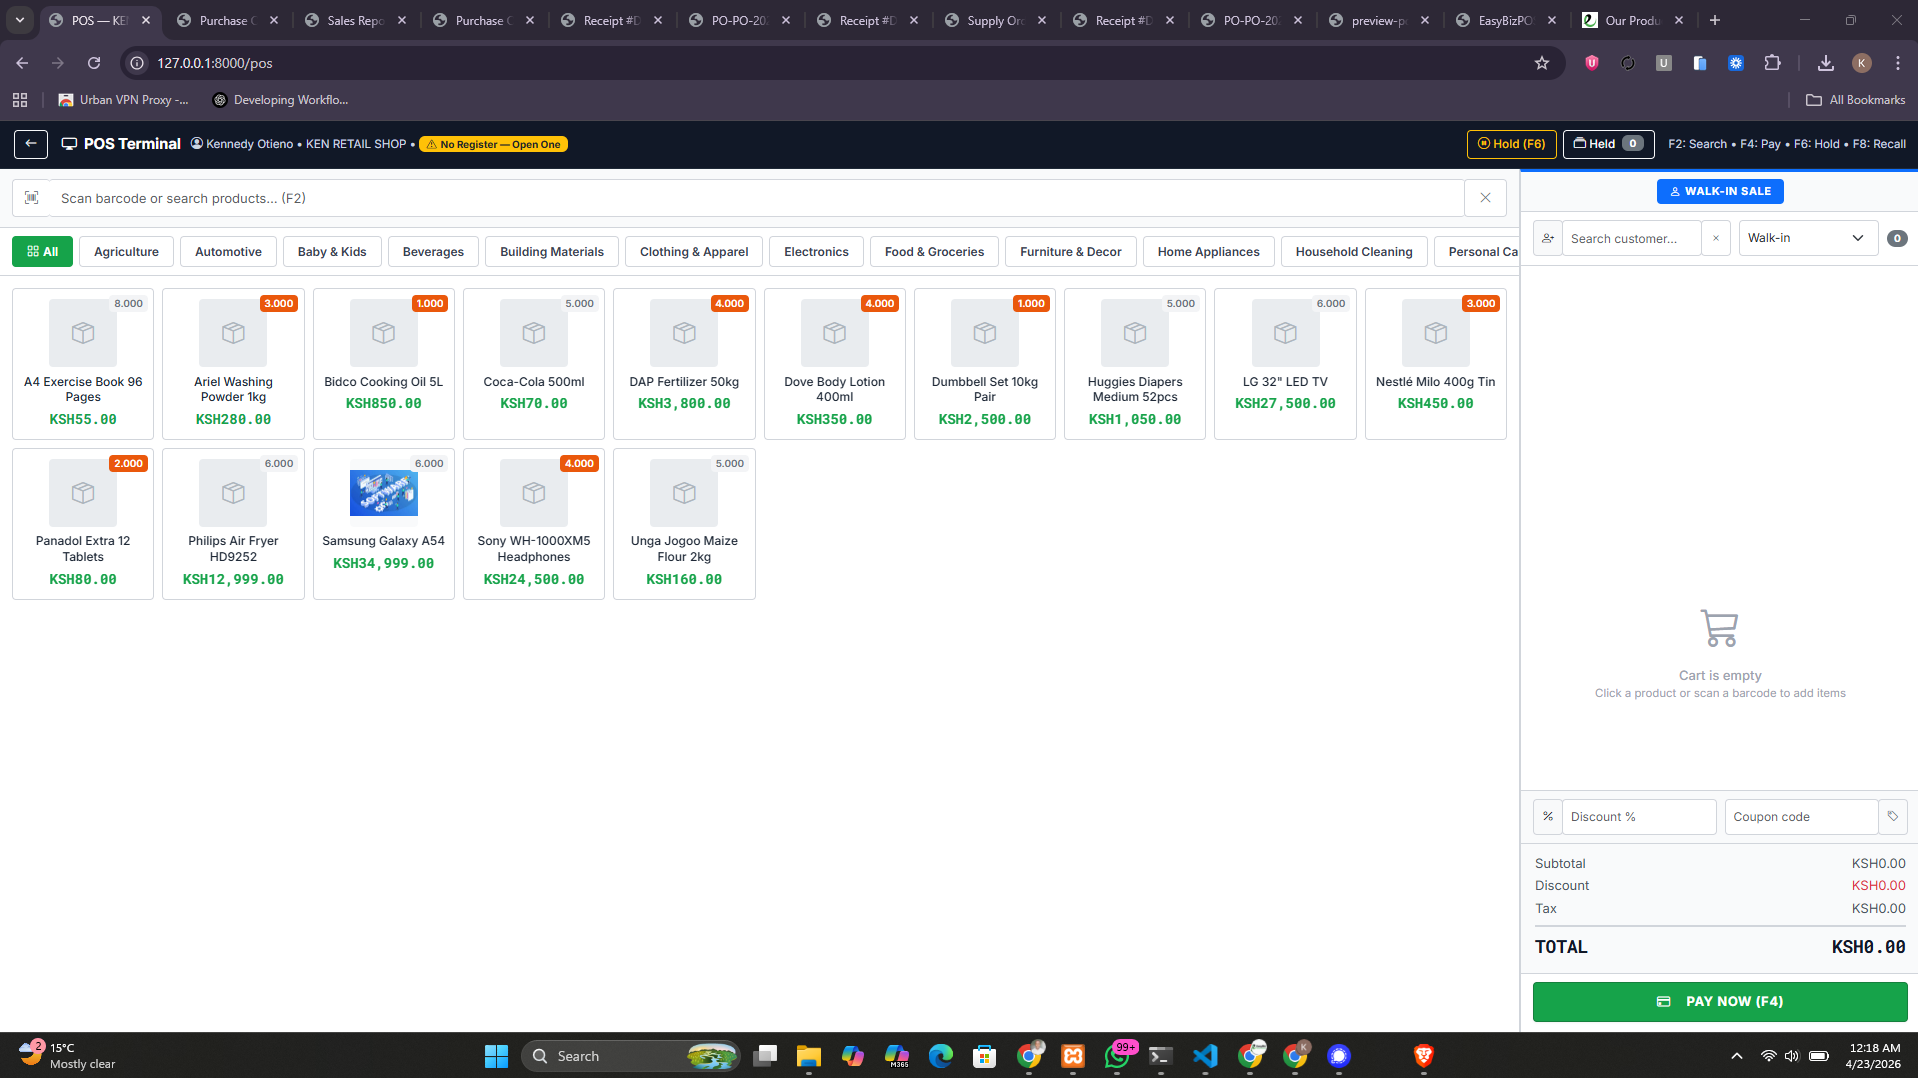
Task: Clear the product search with the X icon
Action: pos(1485,198)
